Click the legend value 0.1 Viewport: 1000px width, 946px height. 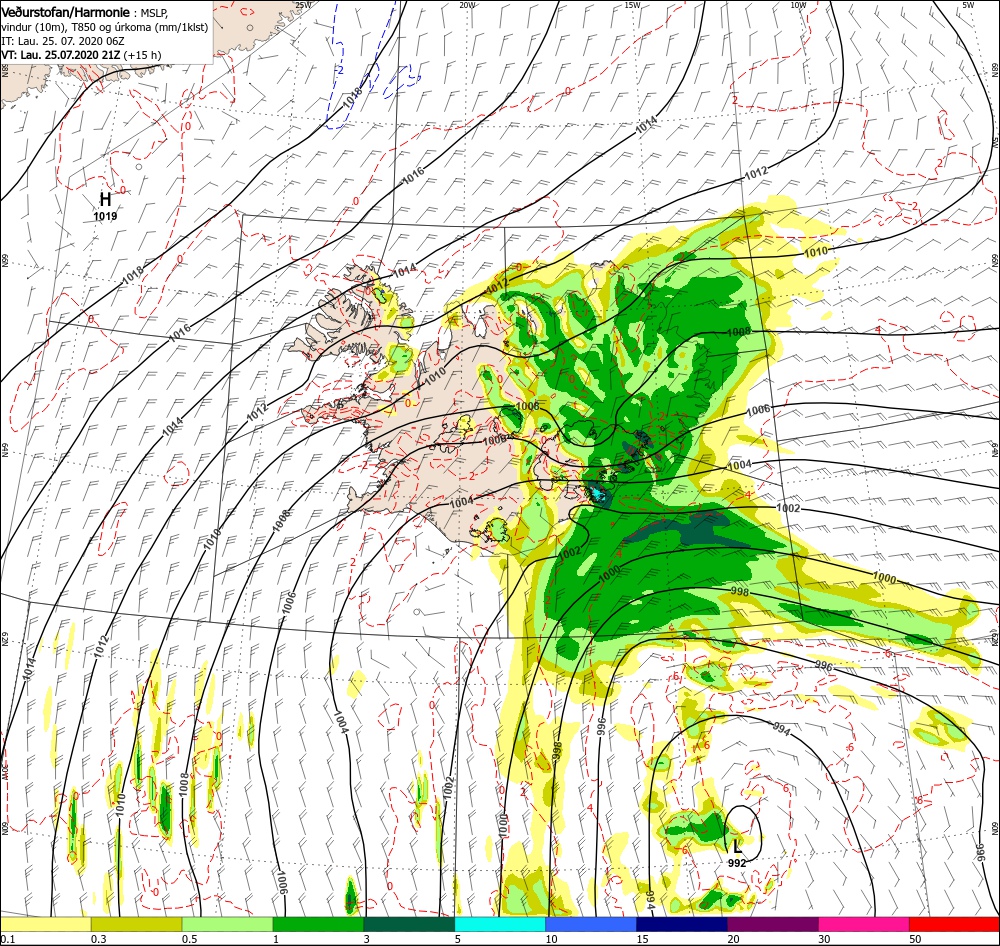pyautogui.click(x=7, y=939)
